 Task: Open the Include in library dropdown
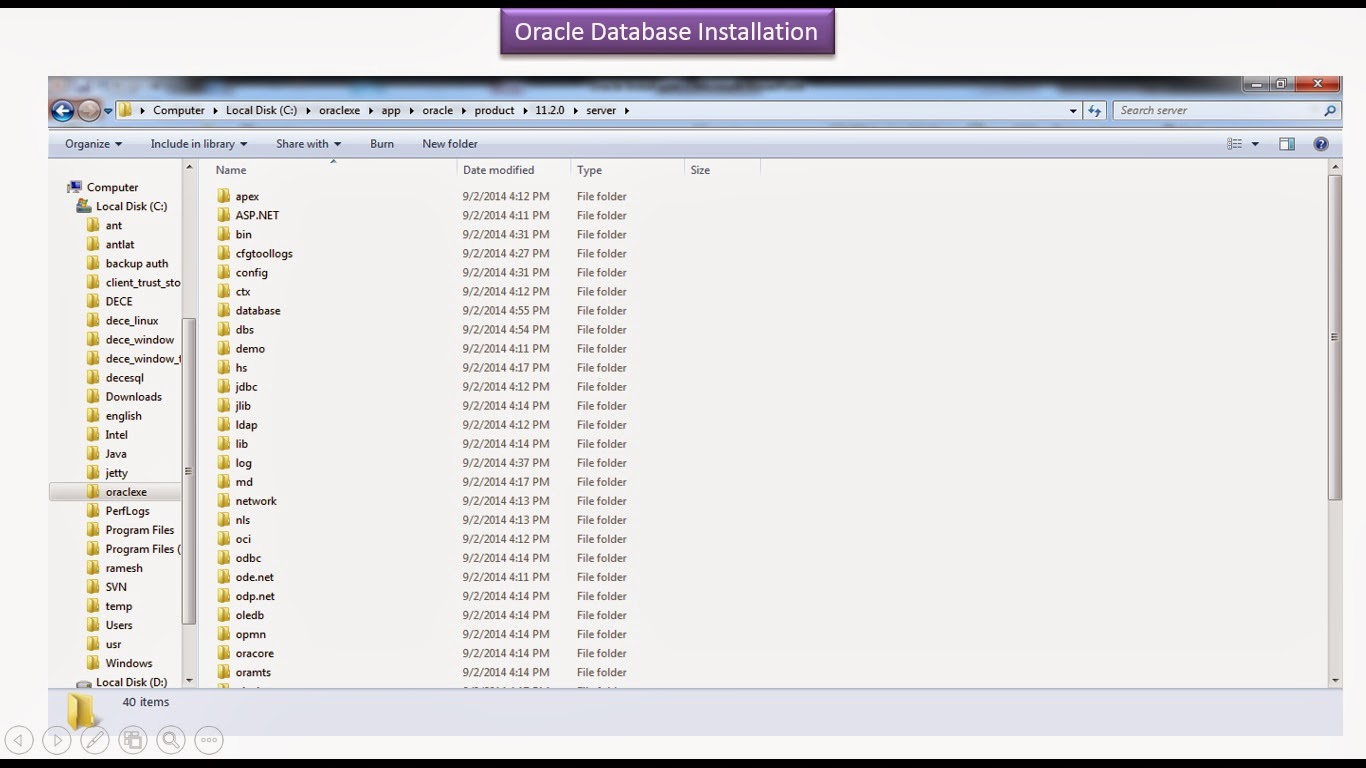click(x=199, y=144)
